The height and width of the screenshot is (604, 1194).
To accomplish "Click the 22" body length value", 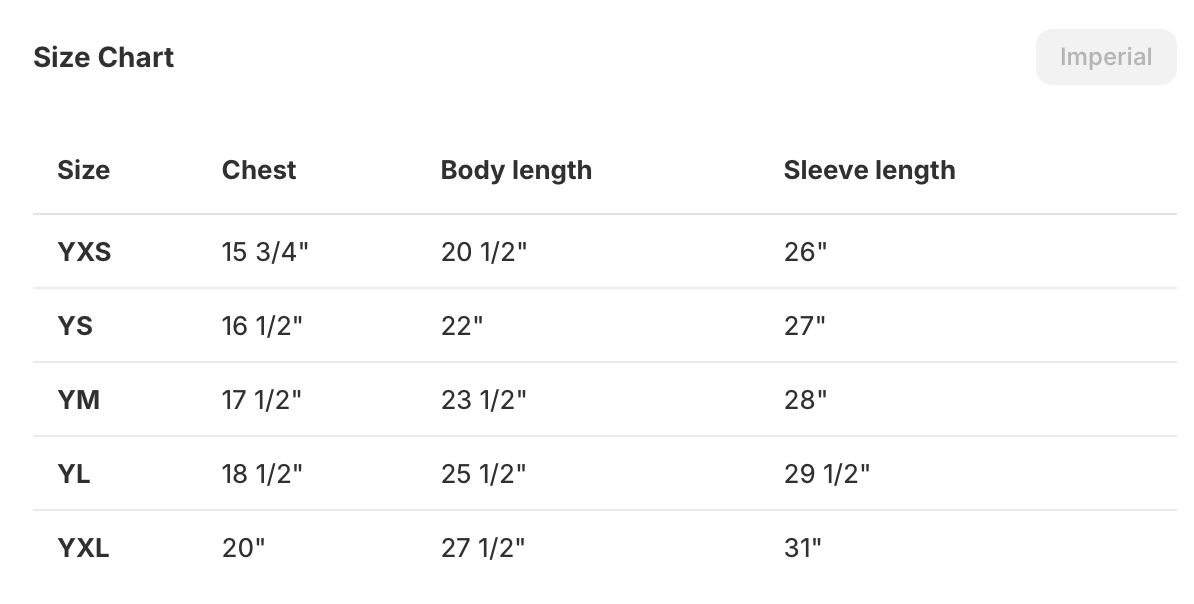I will click(x=462, y=326).
